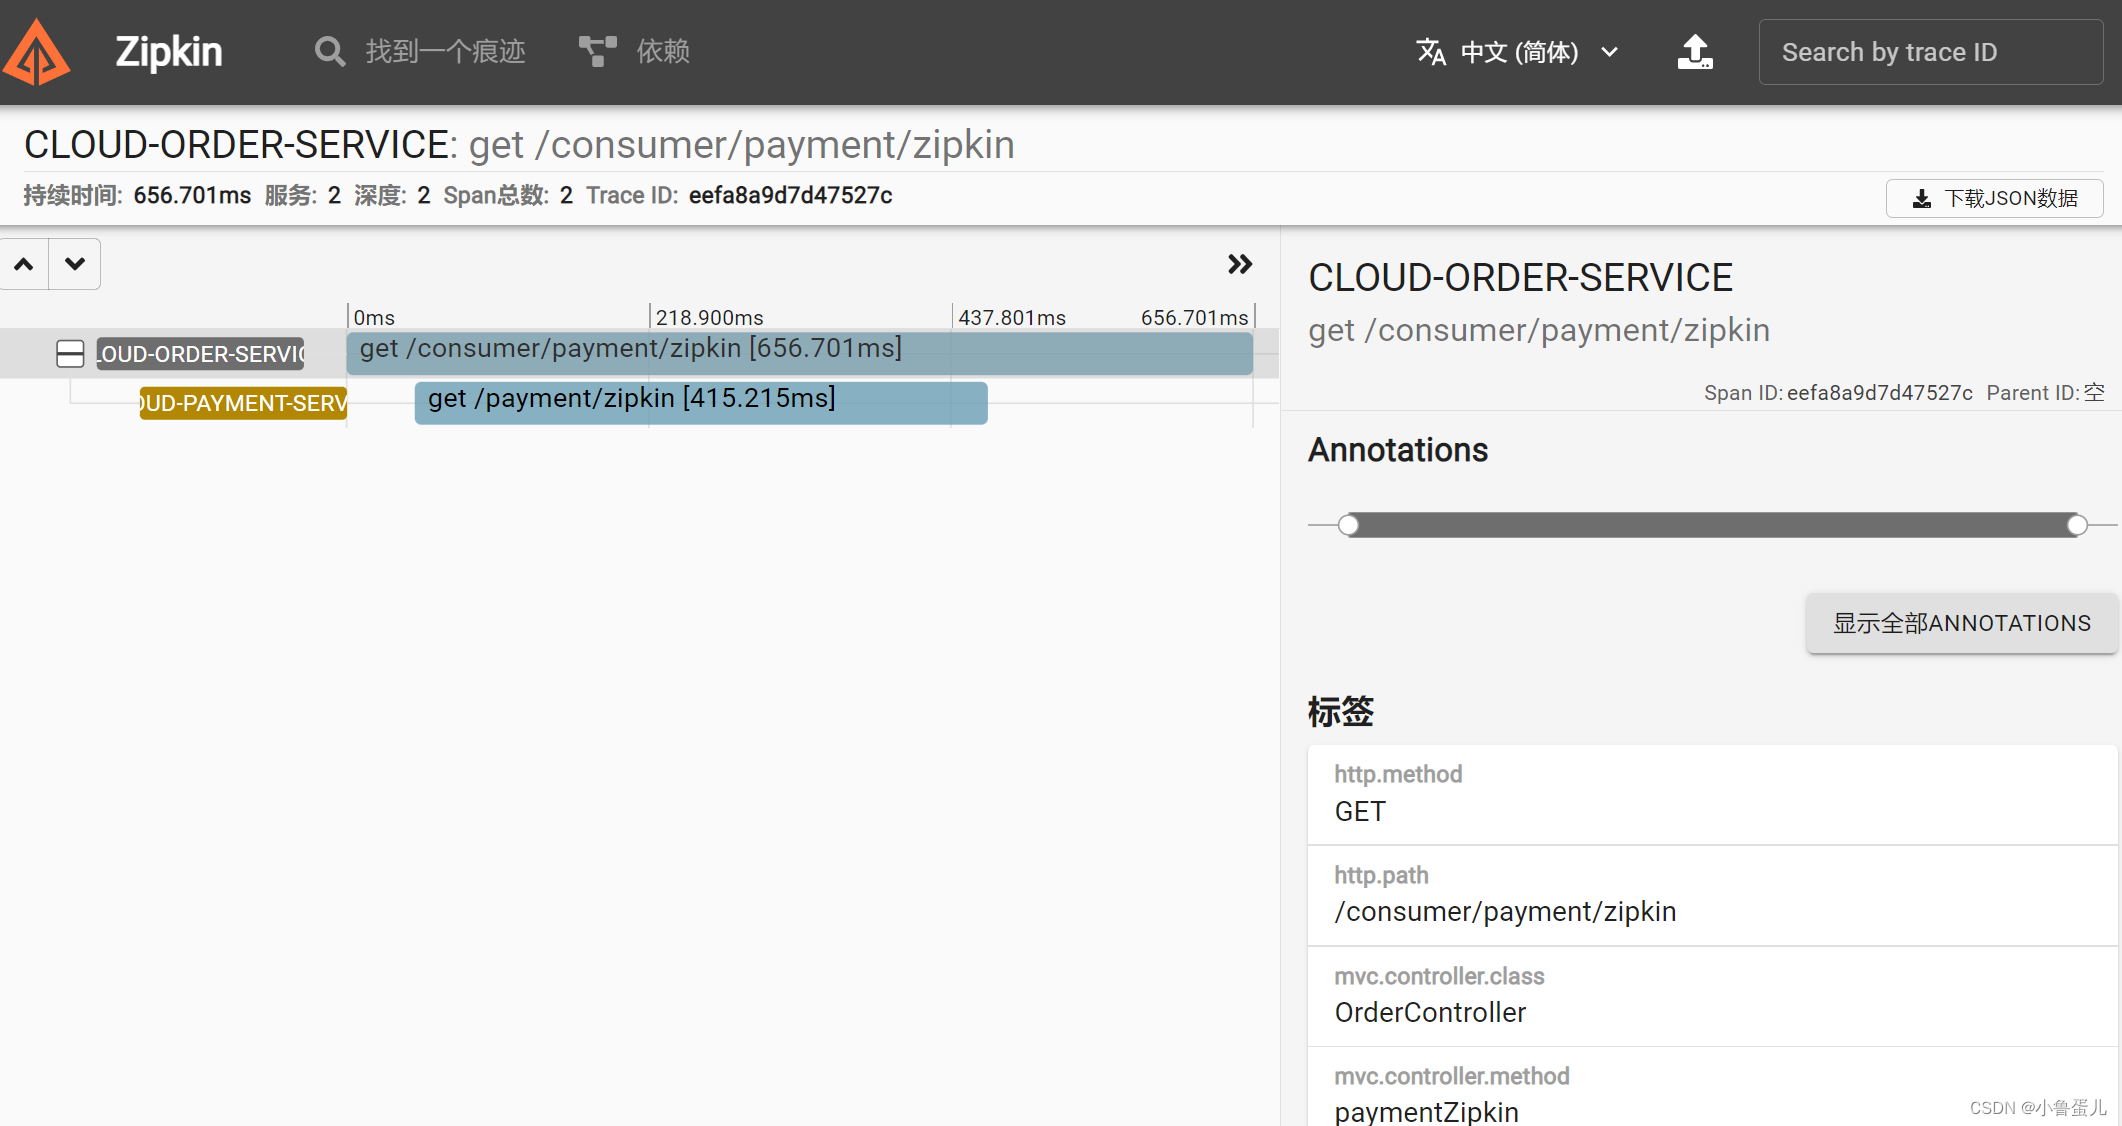Click the Span ID value in detail panel
Viewport: 2122px width, 1126px height.
click(1879, 393)
